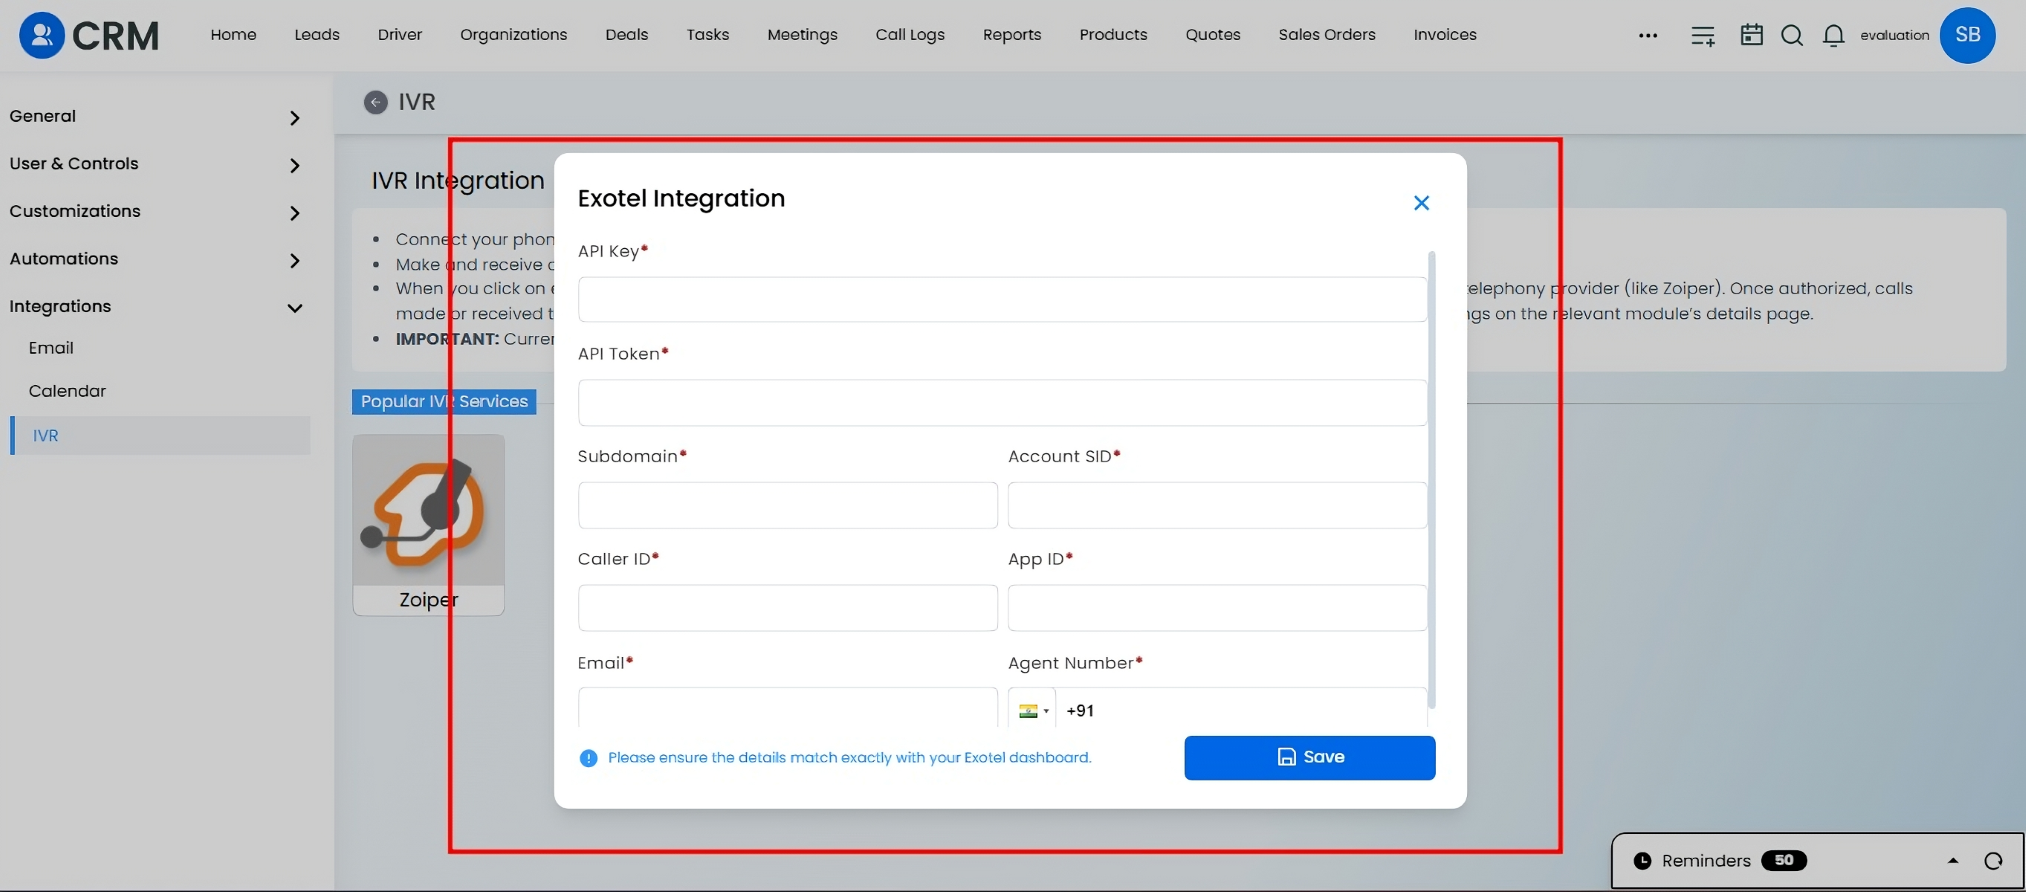Click the Agent Number phone field
This screenshot has height=892, width=2026.
(x=1242, y=708)
